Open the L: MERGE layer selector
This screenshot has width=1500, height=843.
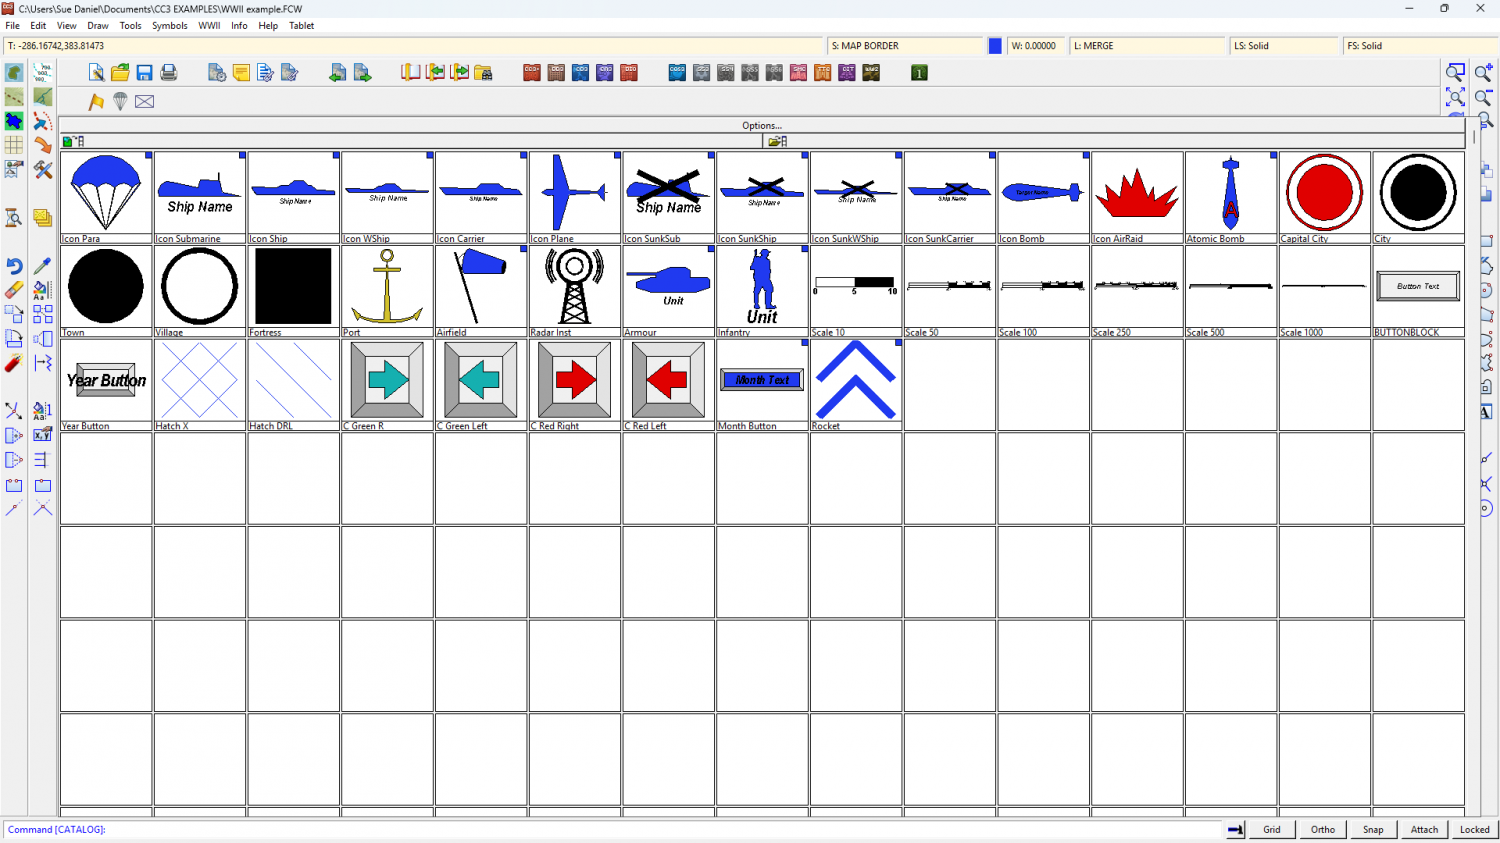(x=1147, y=46)
